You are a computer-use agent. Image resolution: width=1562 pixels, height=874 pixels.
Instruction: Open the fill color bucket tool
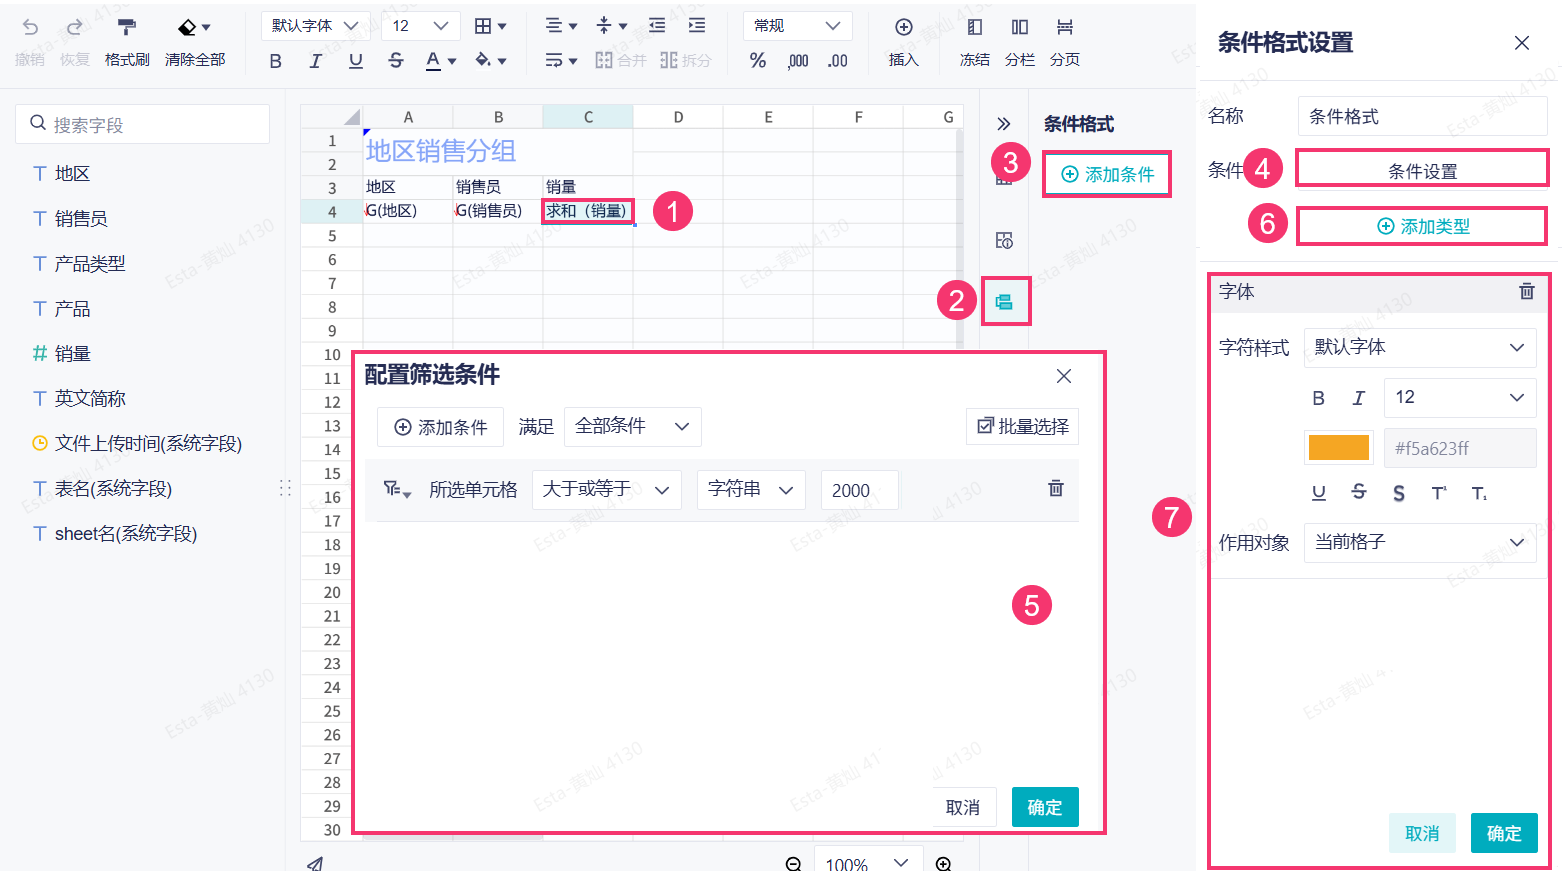490,61
